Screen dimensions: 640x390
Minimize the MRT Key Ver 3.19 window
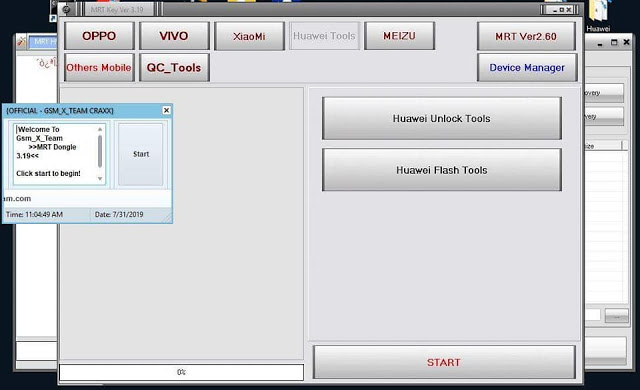(x=555, y=10)
